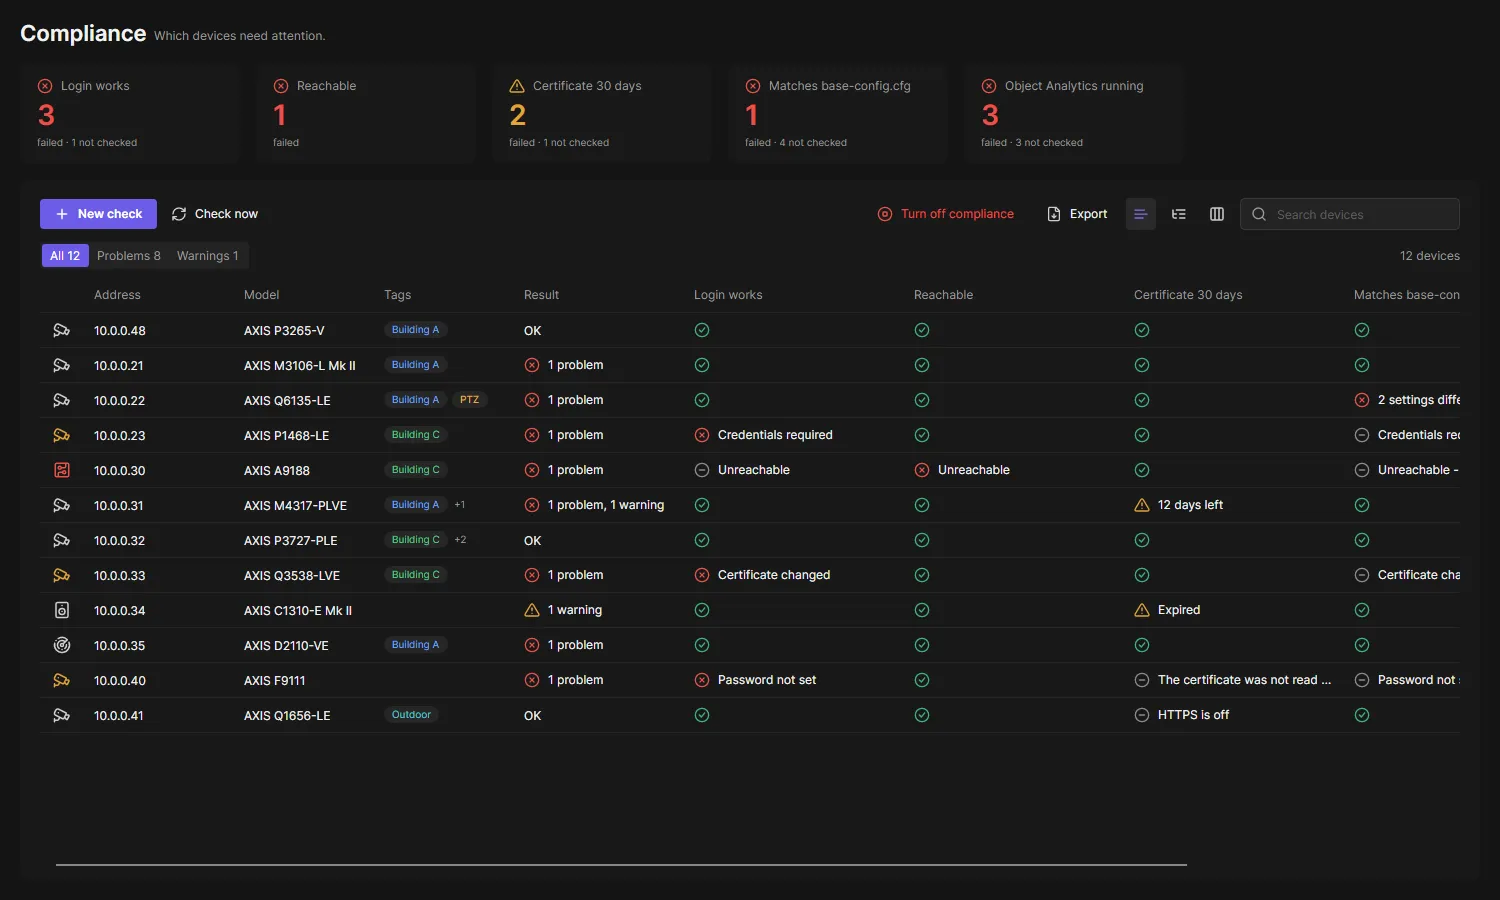This screenshot has height=900, width=1500.
Task: Click the Certificate changed status text
Action: click(774, 575)
